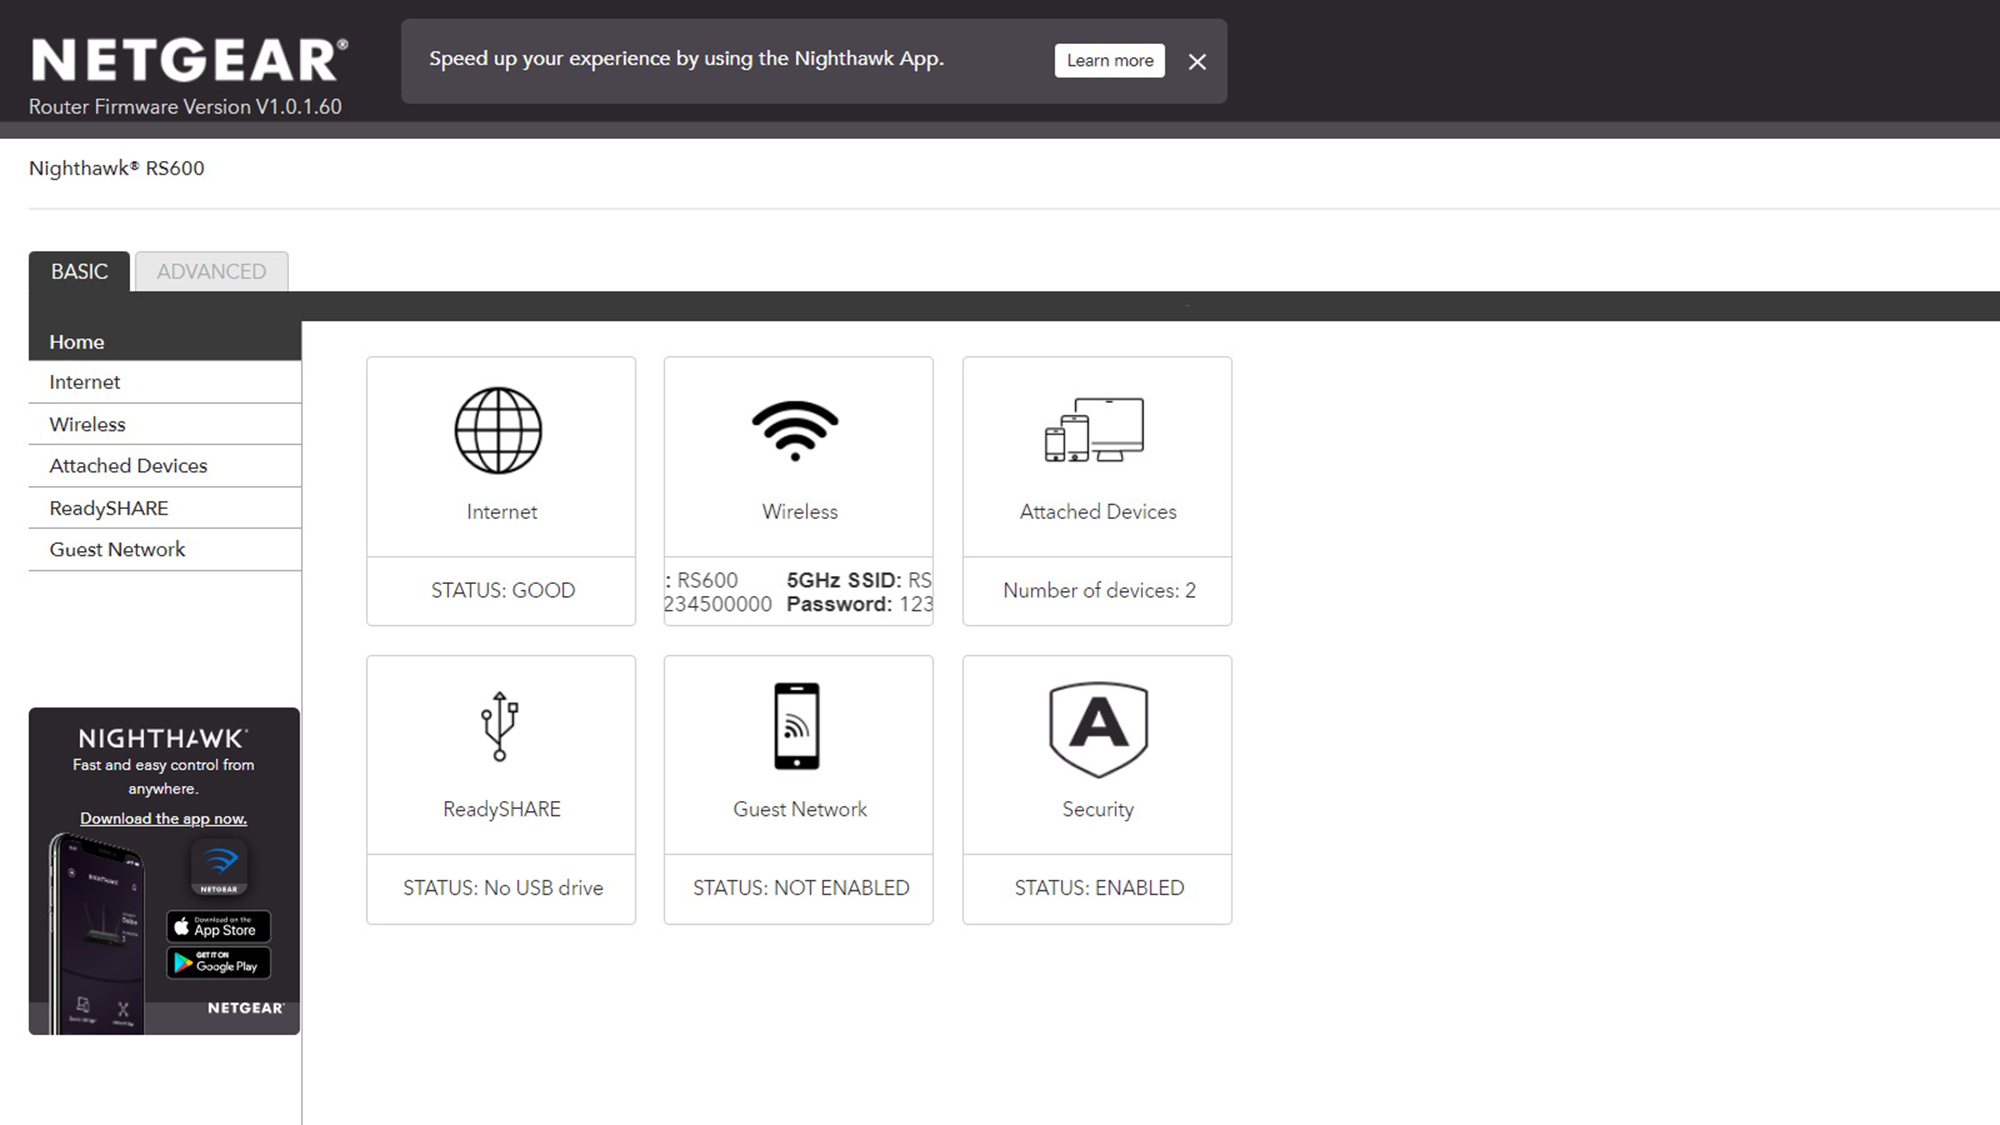
Task: Select the Google Play download badge
Action: click(x=217, y=963)
